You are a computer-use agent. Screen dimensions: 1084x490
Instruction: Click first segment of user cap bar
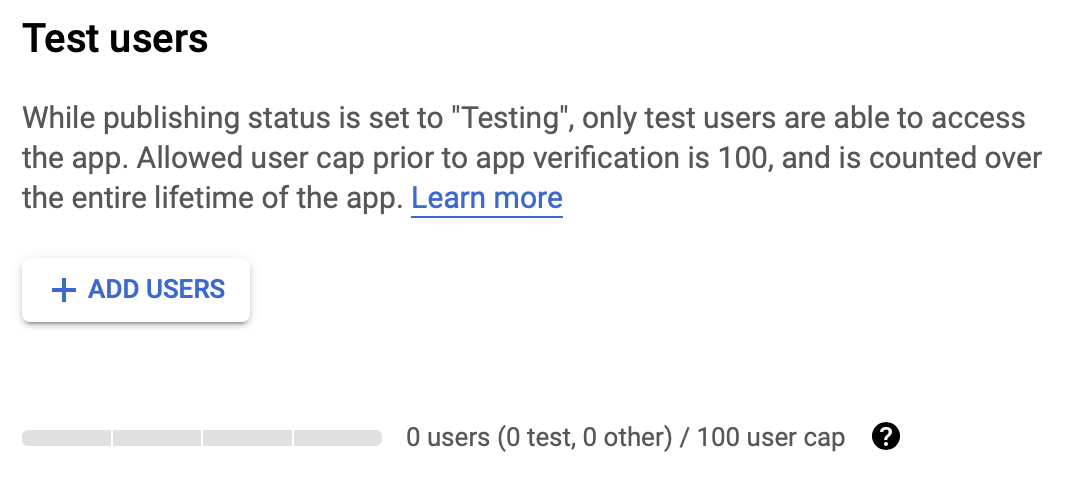[66, 437]
